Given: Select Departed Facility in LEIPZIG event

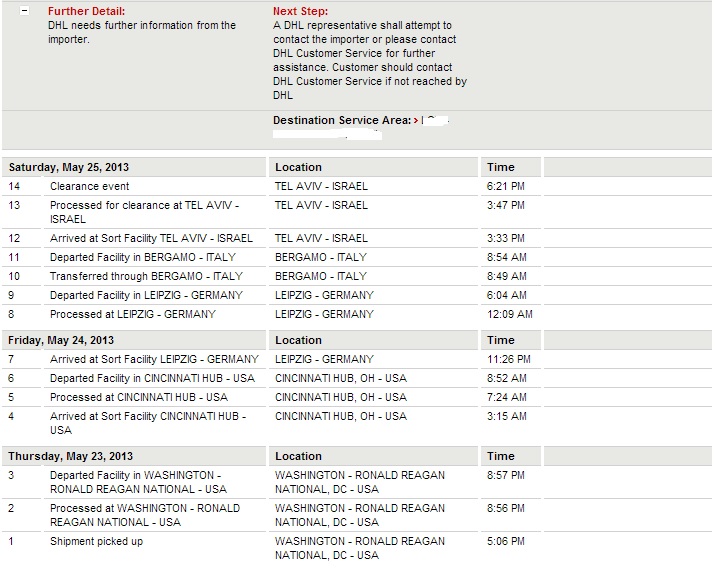Looking at the screenshot, I should coord(146,295).
